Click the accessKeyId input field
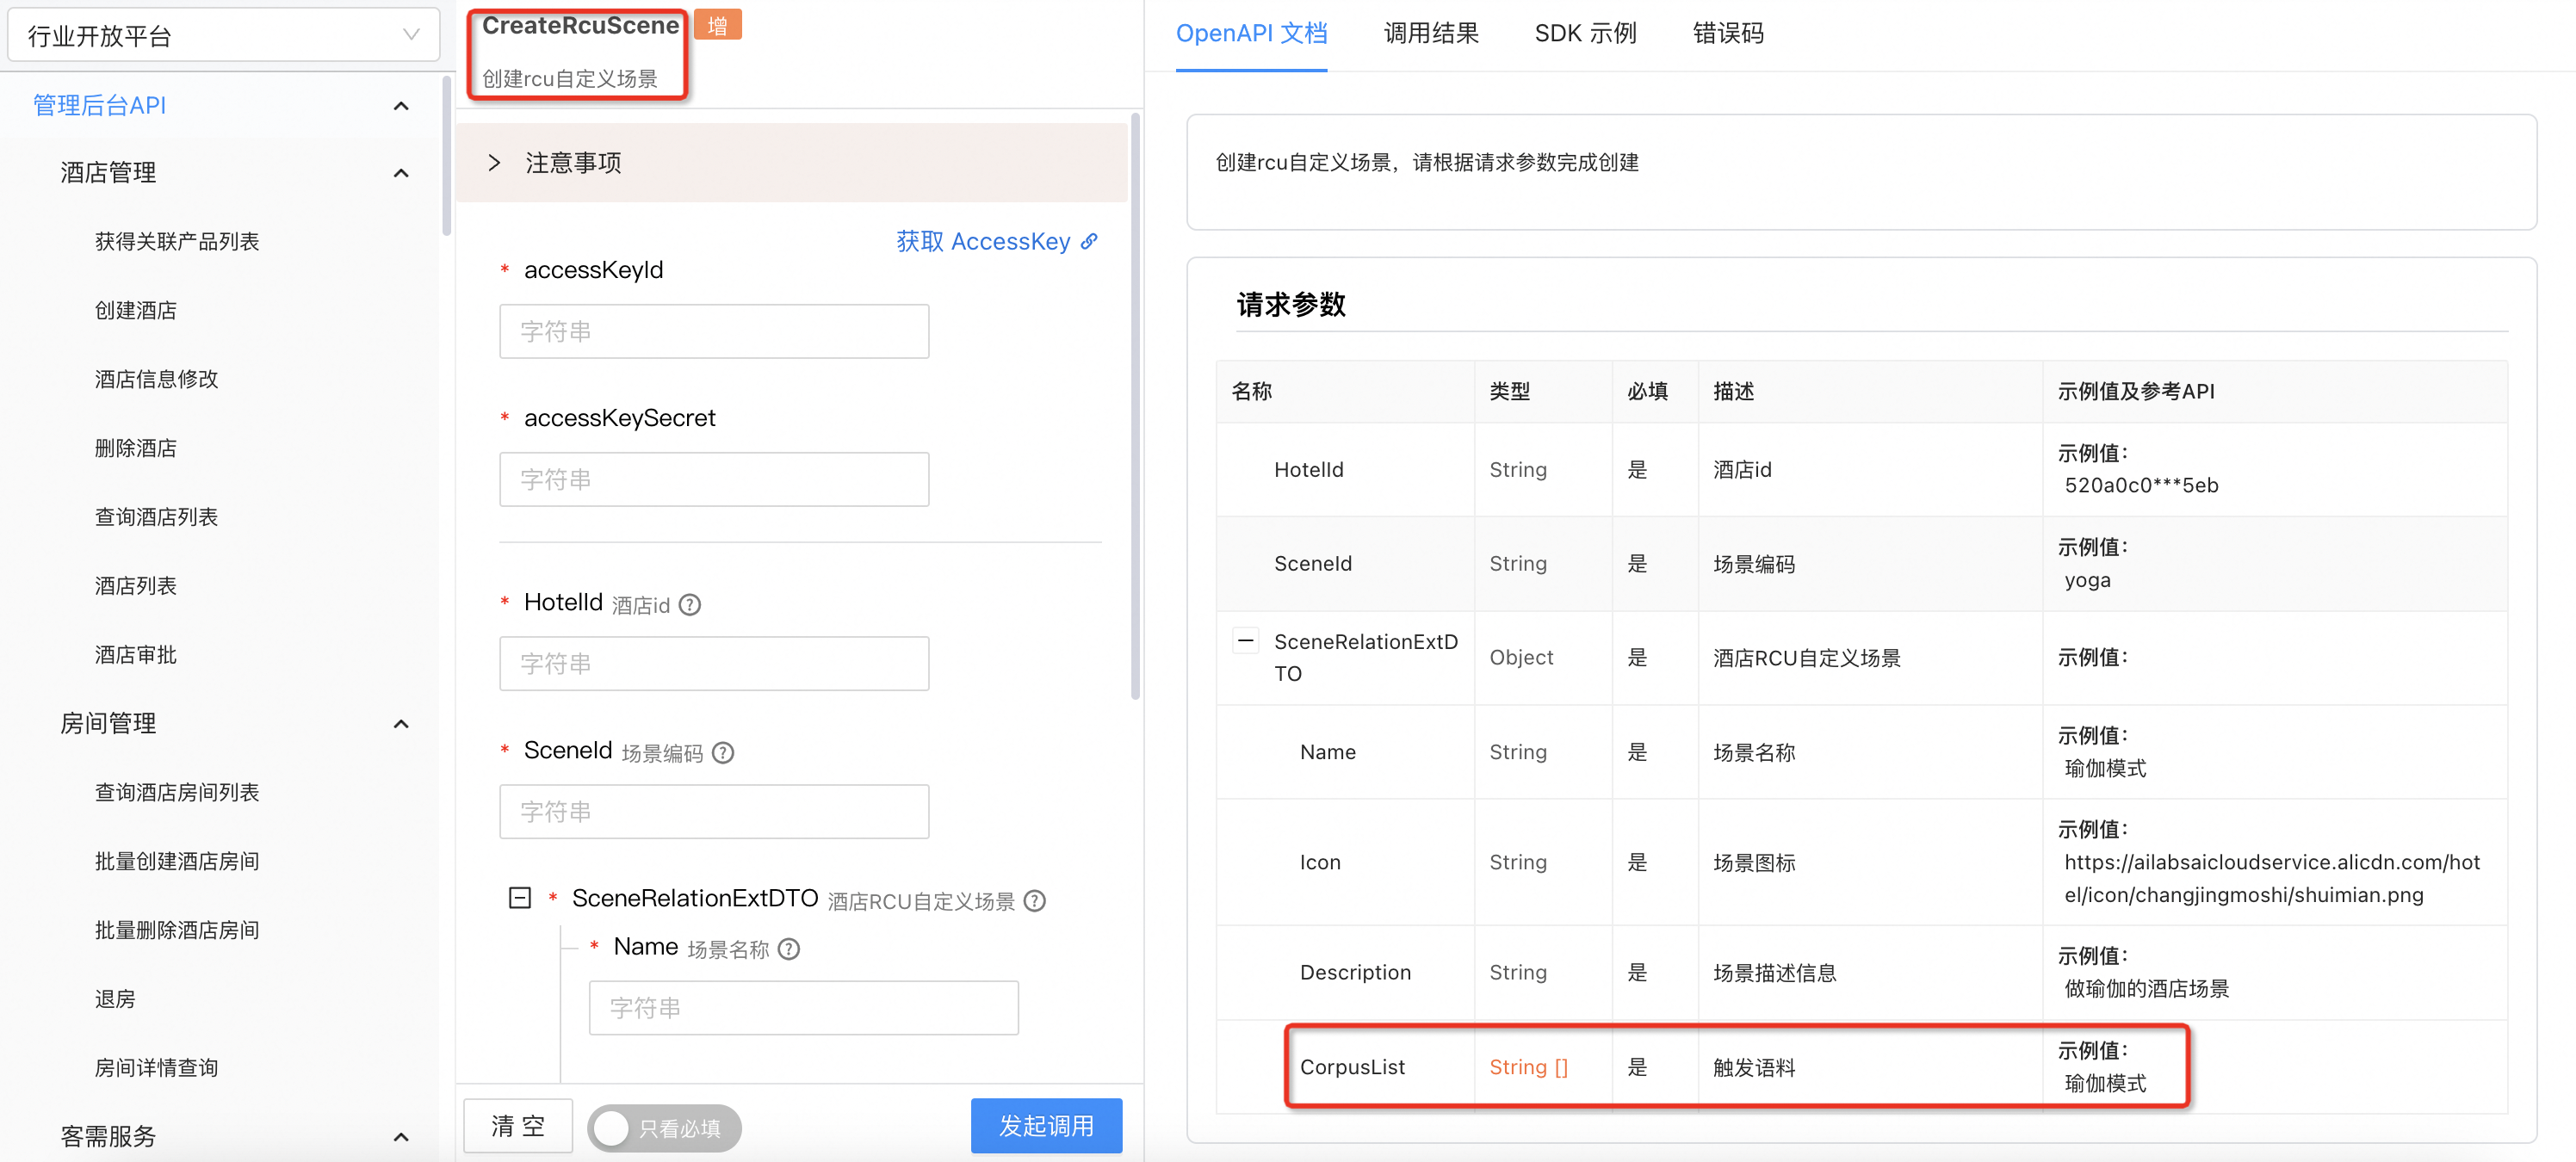Image resolution: width=2576 pixels, height=1162 pixels. (714, 331)
